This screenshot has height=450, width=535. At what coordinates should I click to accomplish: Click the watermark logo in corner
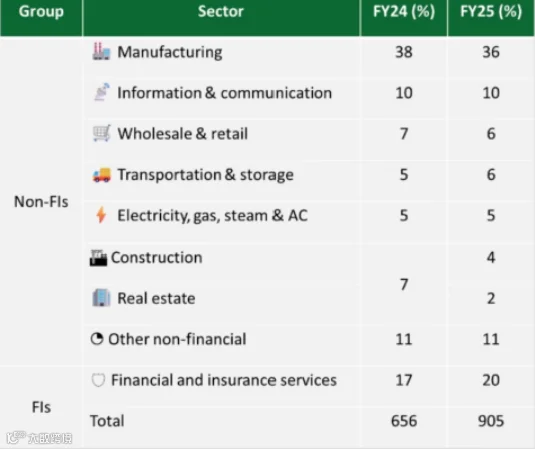39,438
